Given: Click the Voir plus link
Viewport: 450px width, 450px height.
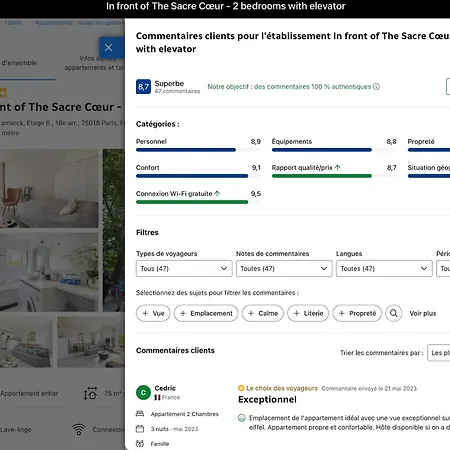Looking at the screenshot, I should pos(423,313).
